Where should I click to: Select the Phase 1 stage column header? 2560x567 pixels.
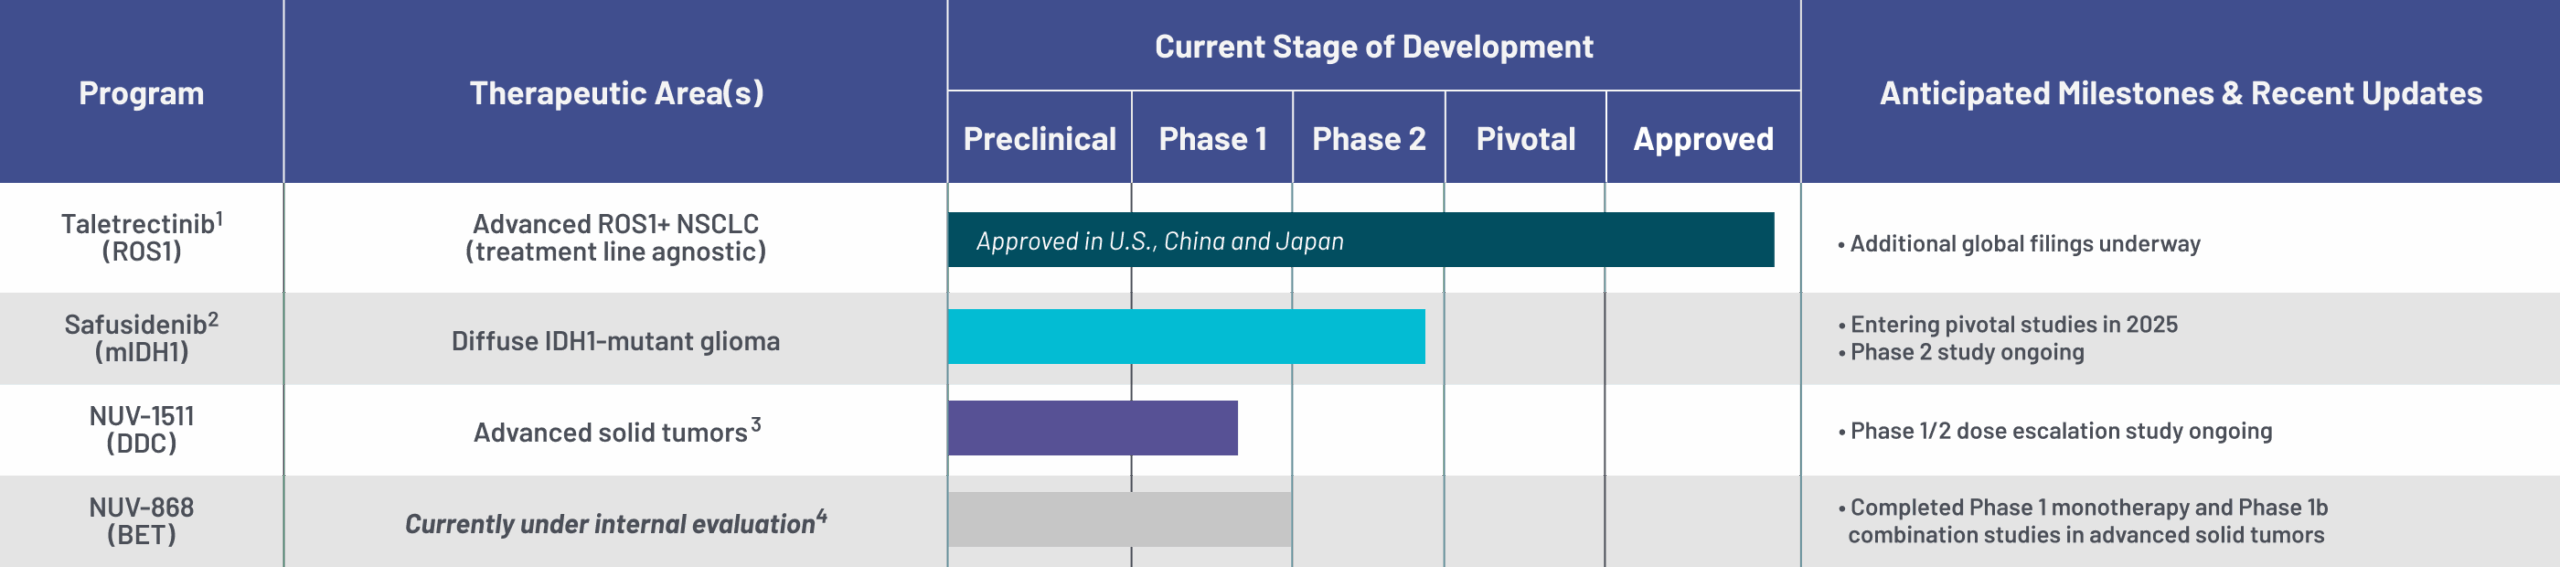coord(1212,139)
